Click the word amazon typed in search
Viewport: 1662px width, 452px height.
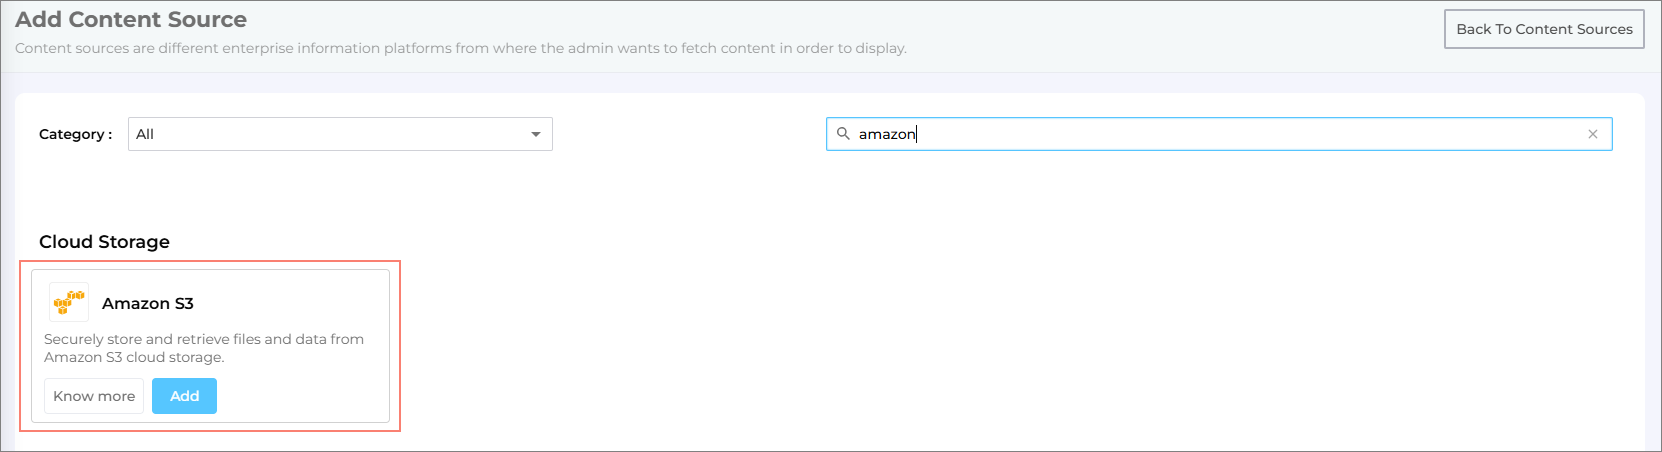point(886,134)
